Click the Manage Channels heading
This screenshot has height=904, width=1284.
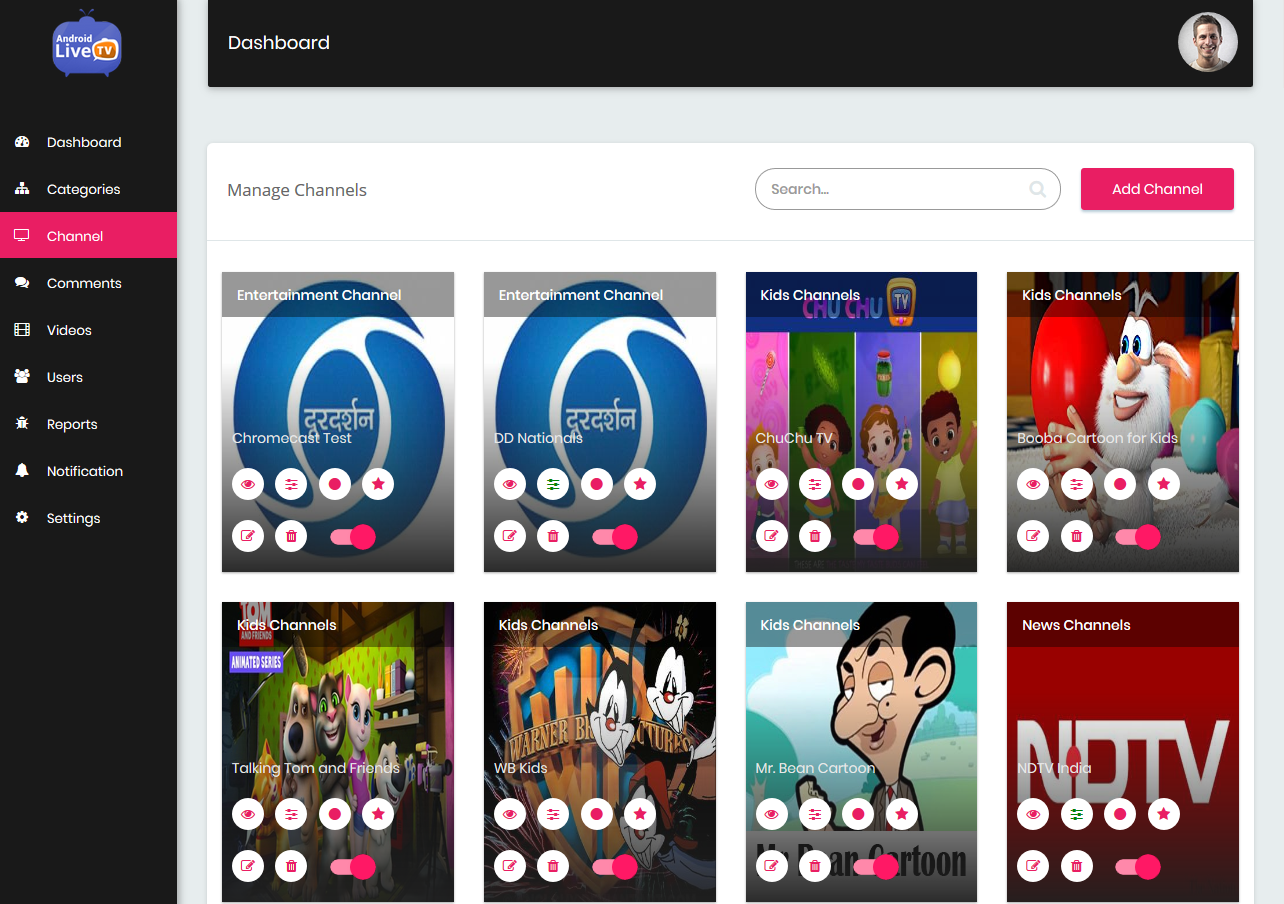point(297,190)
